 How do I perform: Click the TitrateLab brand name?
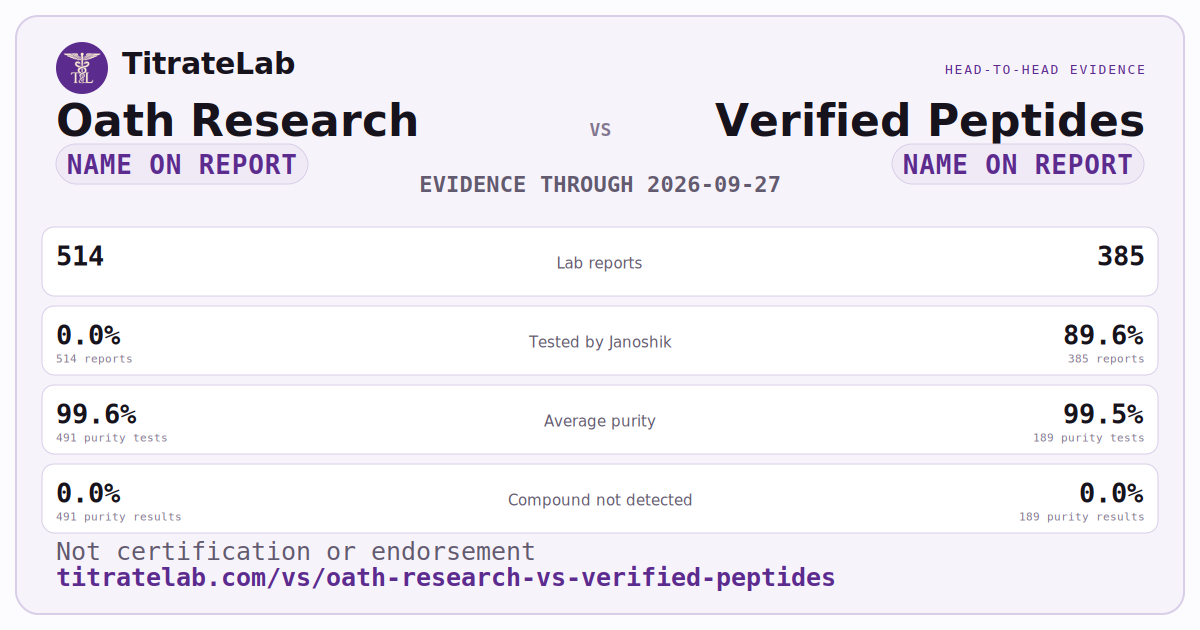point(208,64)
